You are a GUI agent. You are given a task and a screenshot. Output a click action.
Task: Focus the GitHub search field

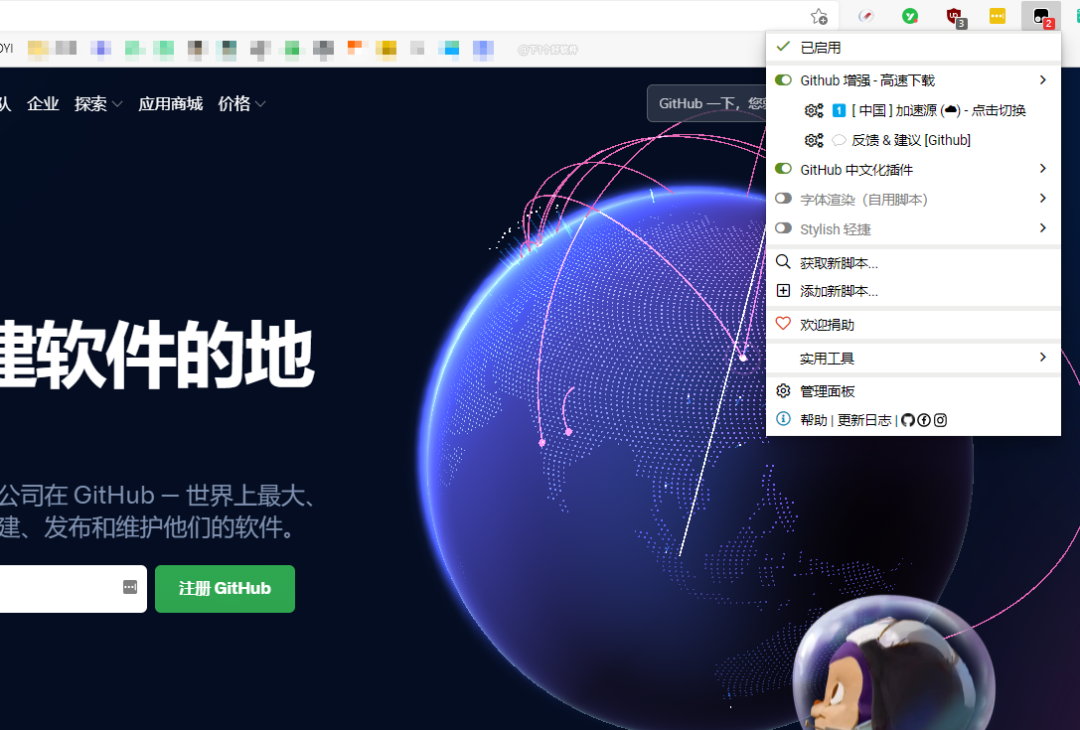tap(707, 103)
